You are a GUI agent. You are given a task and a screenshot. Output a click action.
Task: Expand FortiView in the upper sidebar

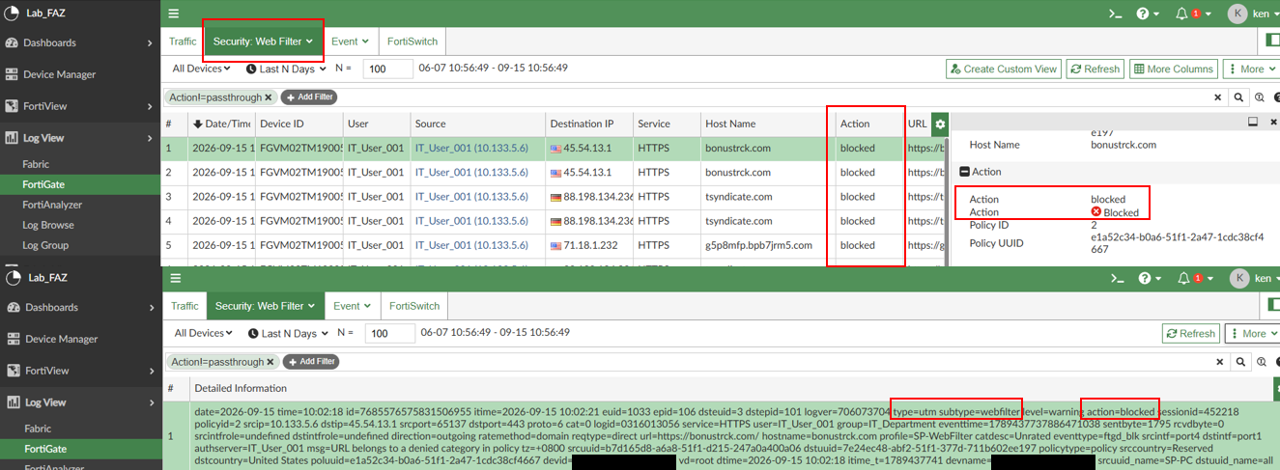[x=80, y=106]
